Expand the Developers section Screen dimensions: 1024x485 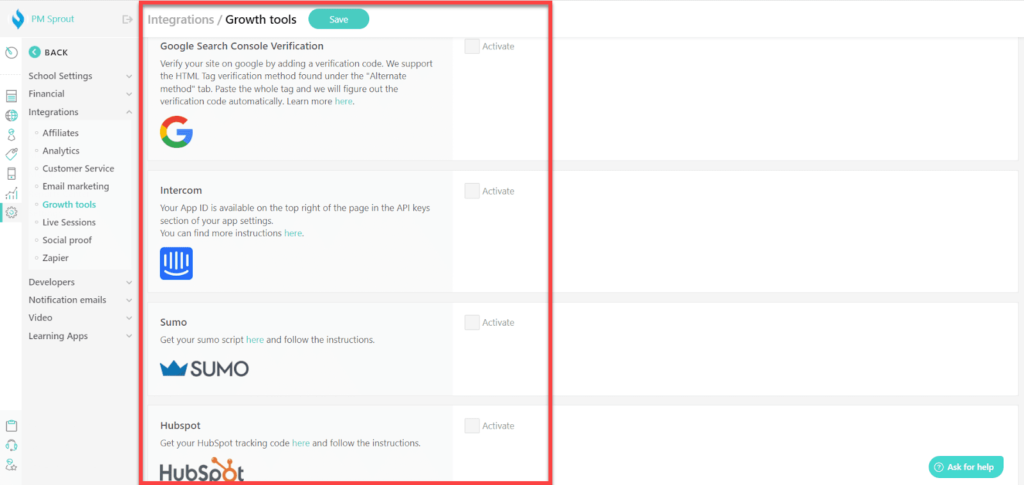click(80, 282)
